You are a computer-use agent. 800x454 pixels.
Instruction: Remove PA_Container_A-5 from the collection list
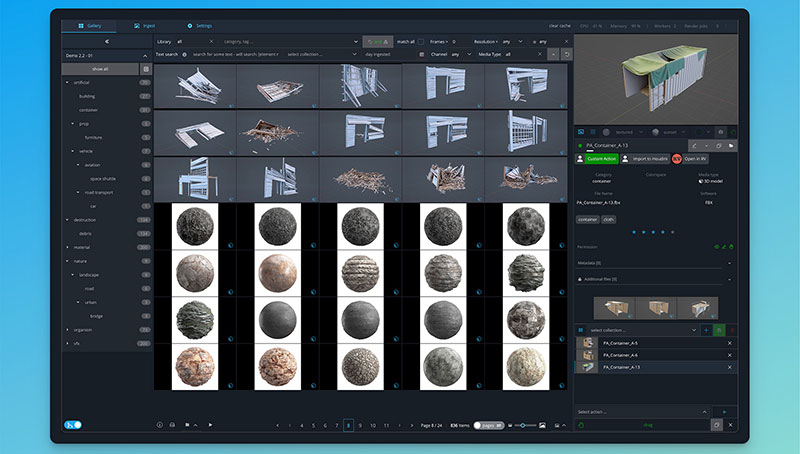pyautogui.click(x=730, y=343)
